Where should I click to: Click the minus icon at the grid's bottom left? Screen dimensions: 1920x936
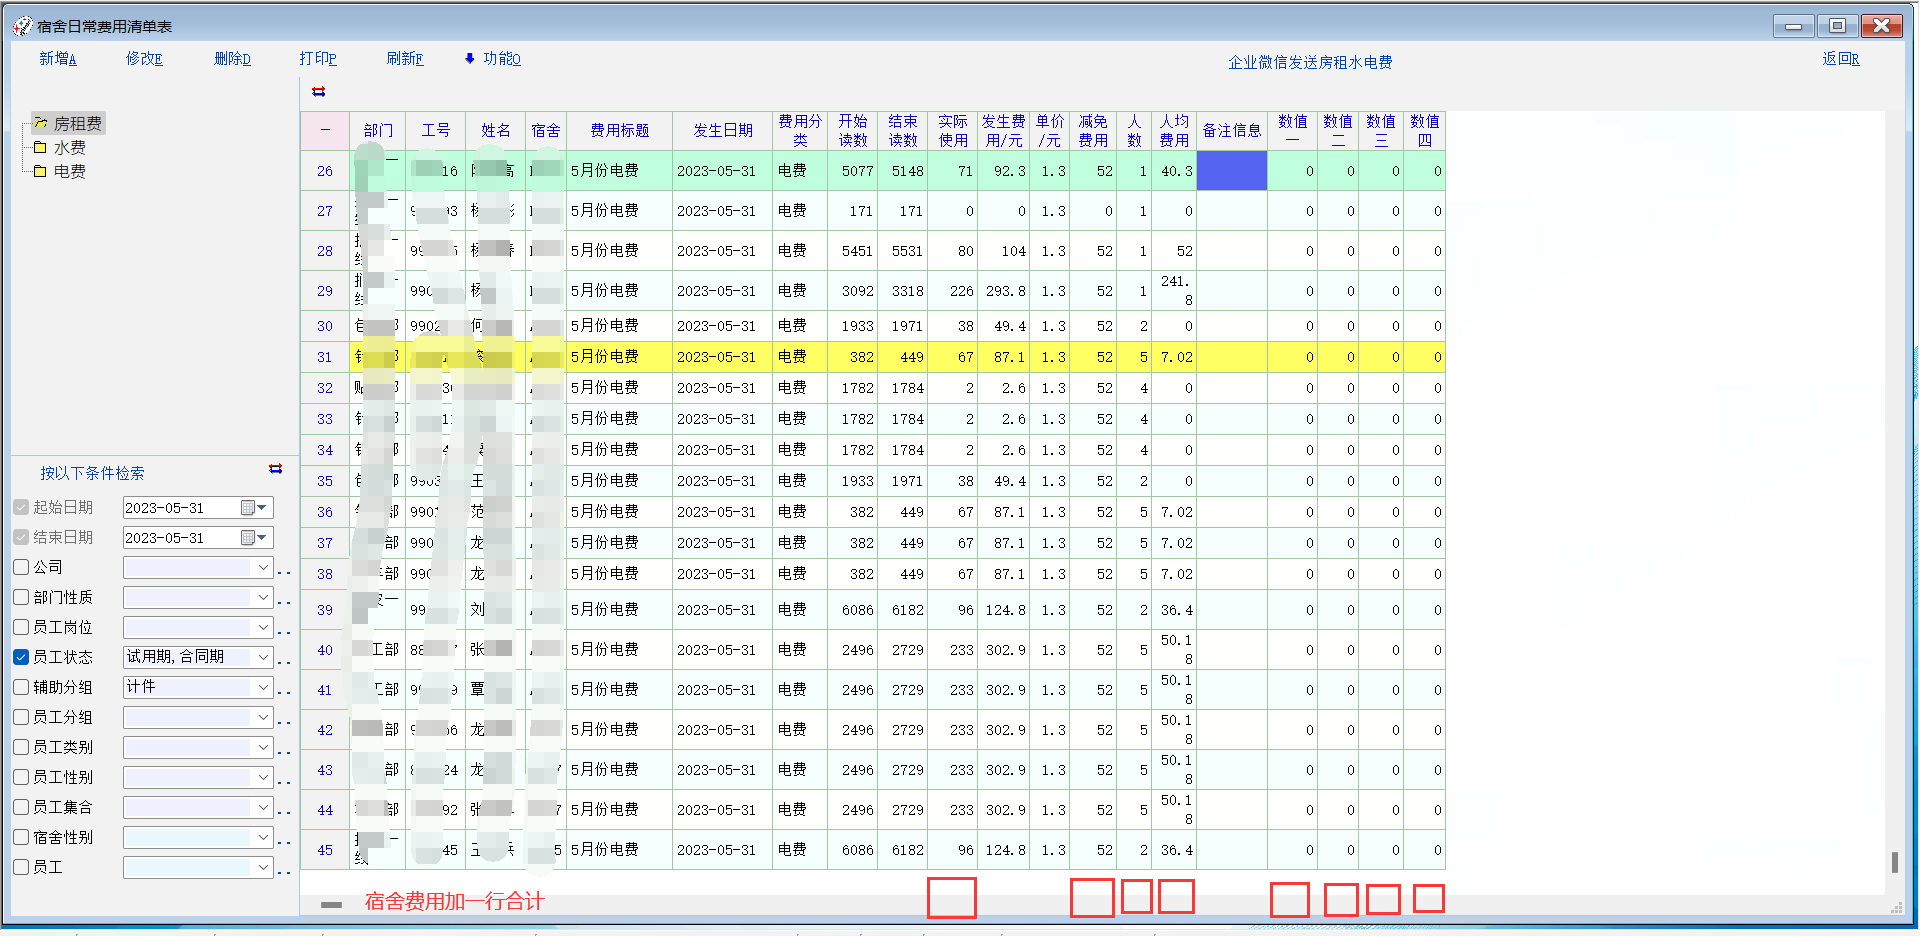coord(331,904)
